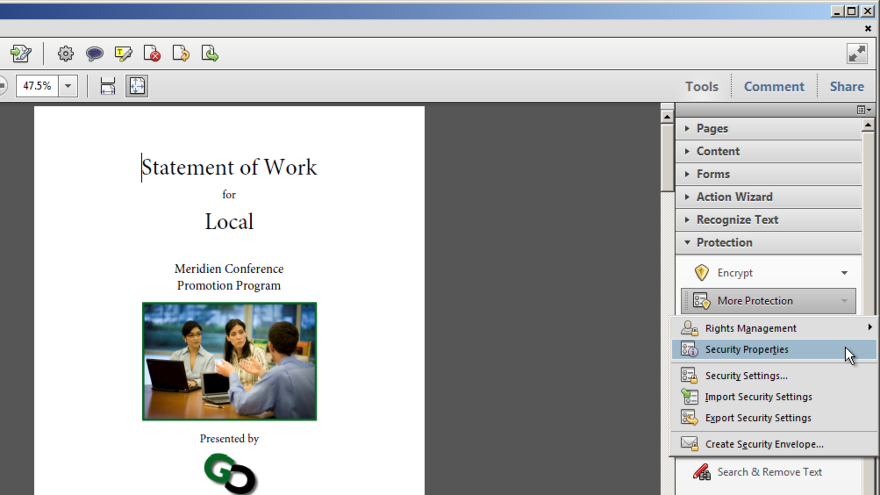This screenshot has width=880, height=495.
Task: Open the gear settings toolbar icon
Action: pos(66,54)
